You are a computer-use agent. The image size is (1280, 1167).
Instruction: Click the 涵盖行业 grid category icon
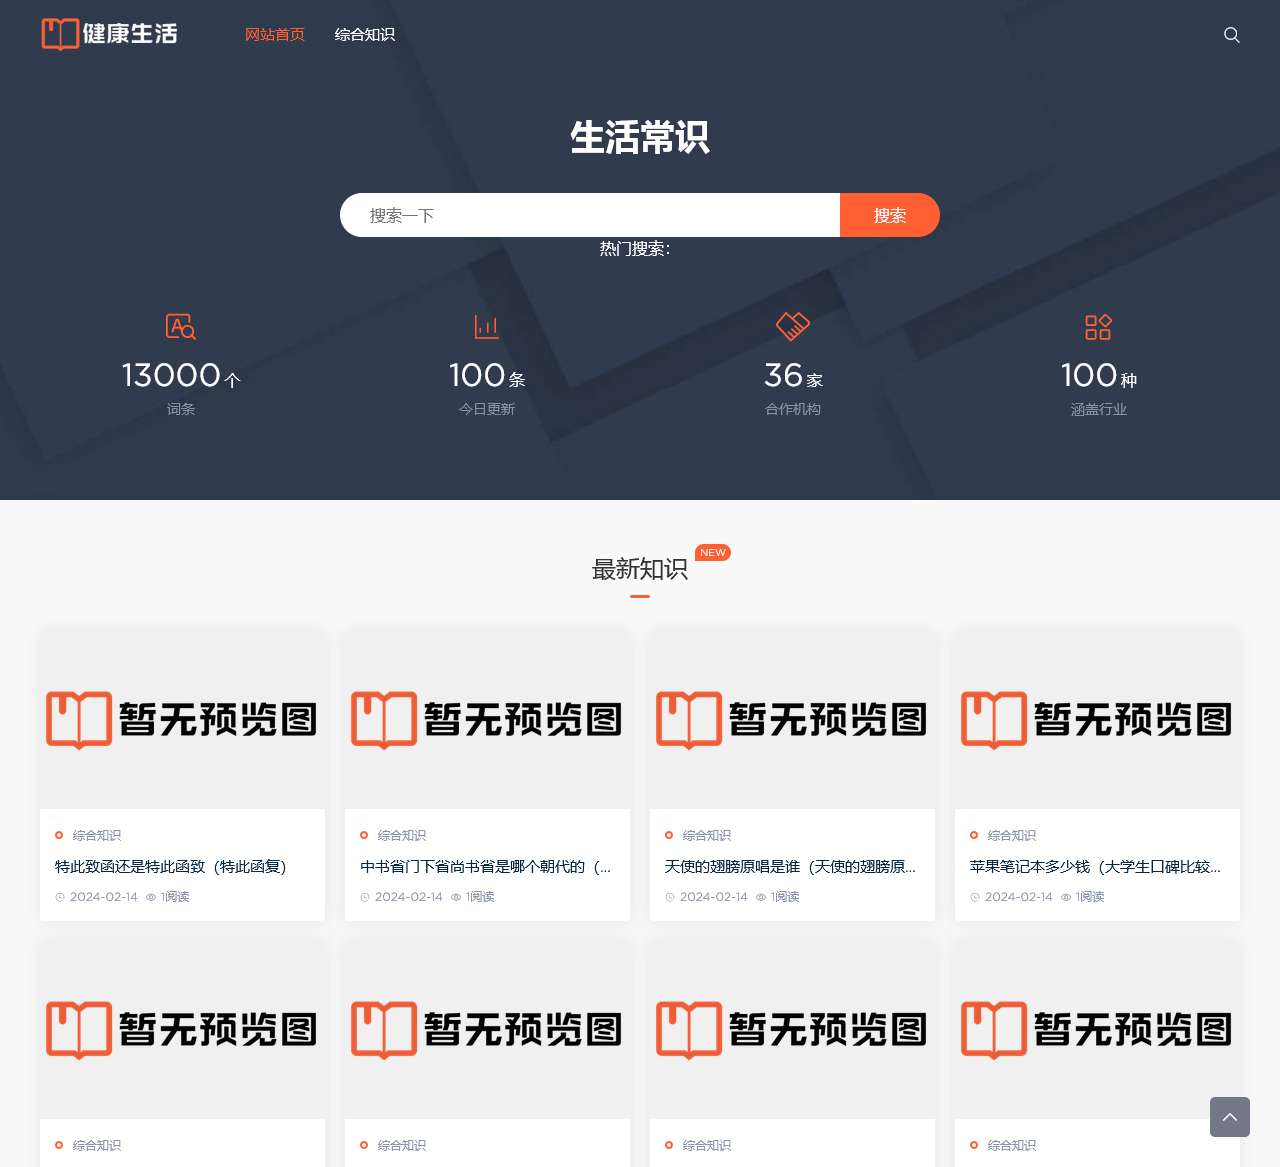1098,327
